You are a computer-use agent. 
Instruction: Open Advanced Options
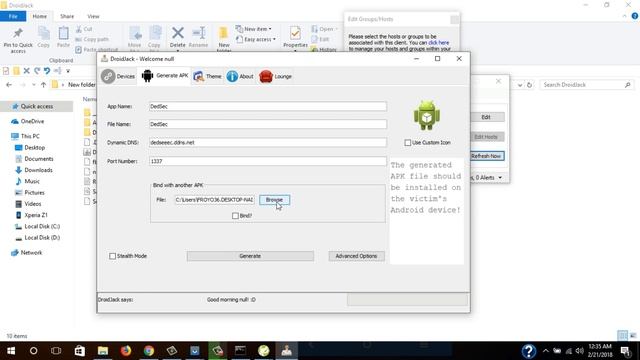coord(356,256)
